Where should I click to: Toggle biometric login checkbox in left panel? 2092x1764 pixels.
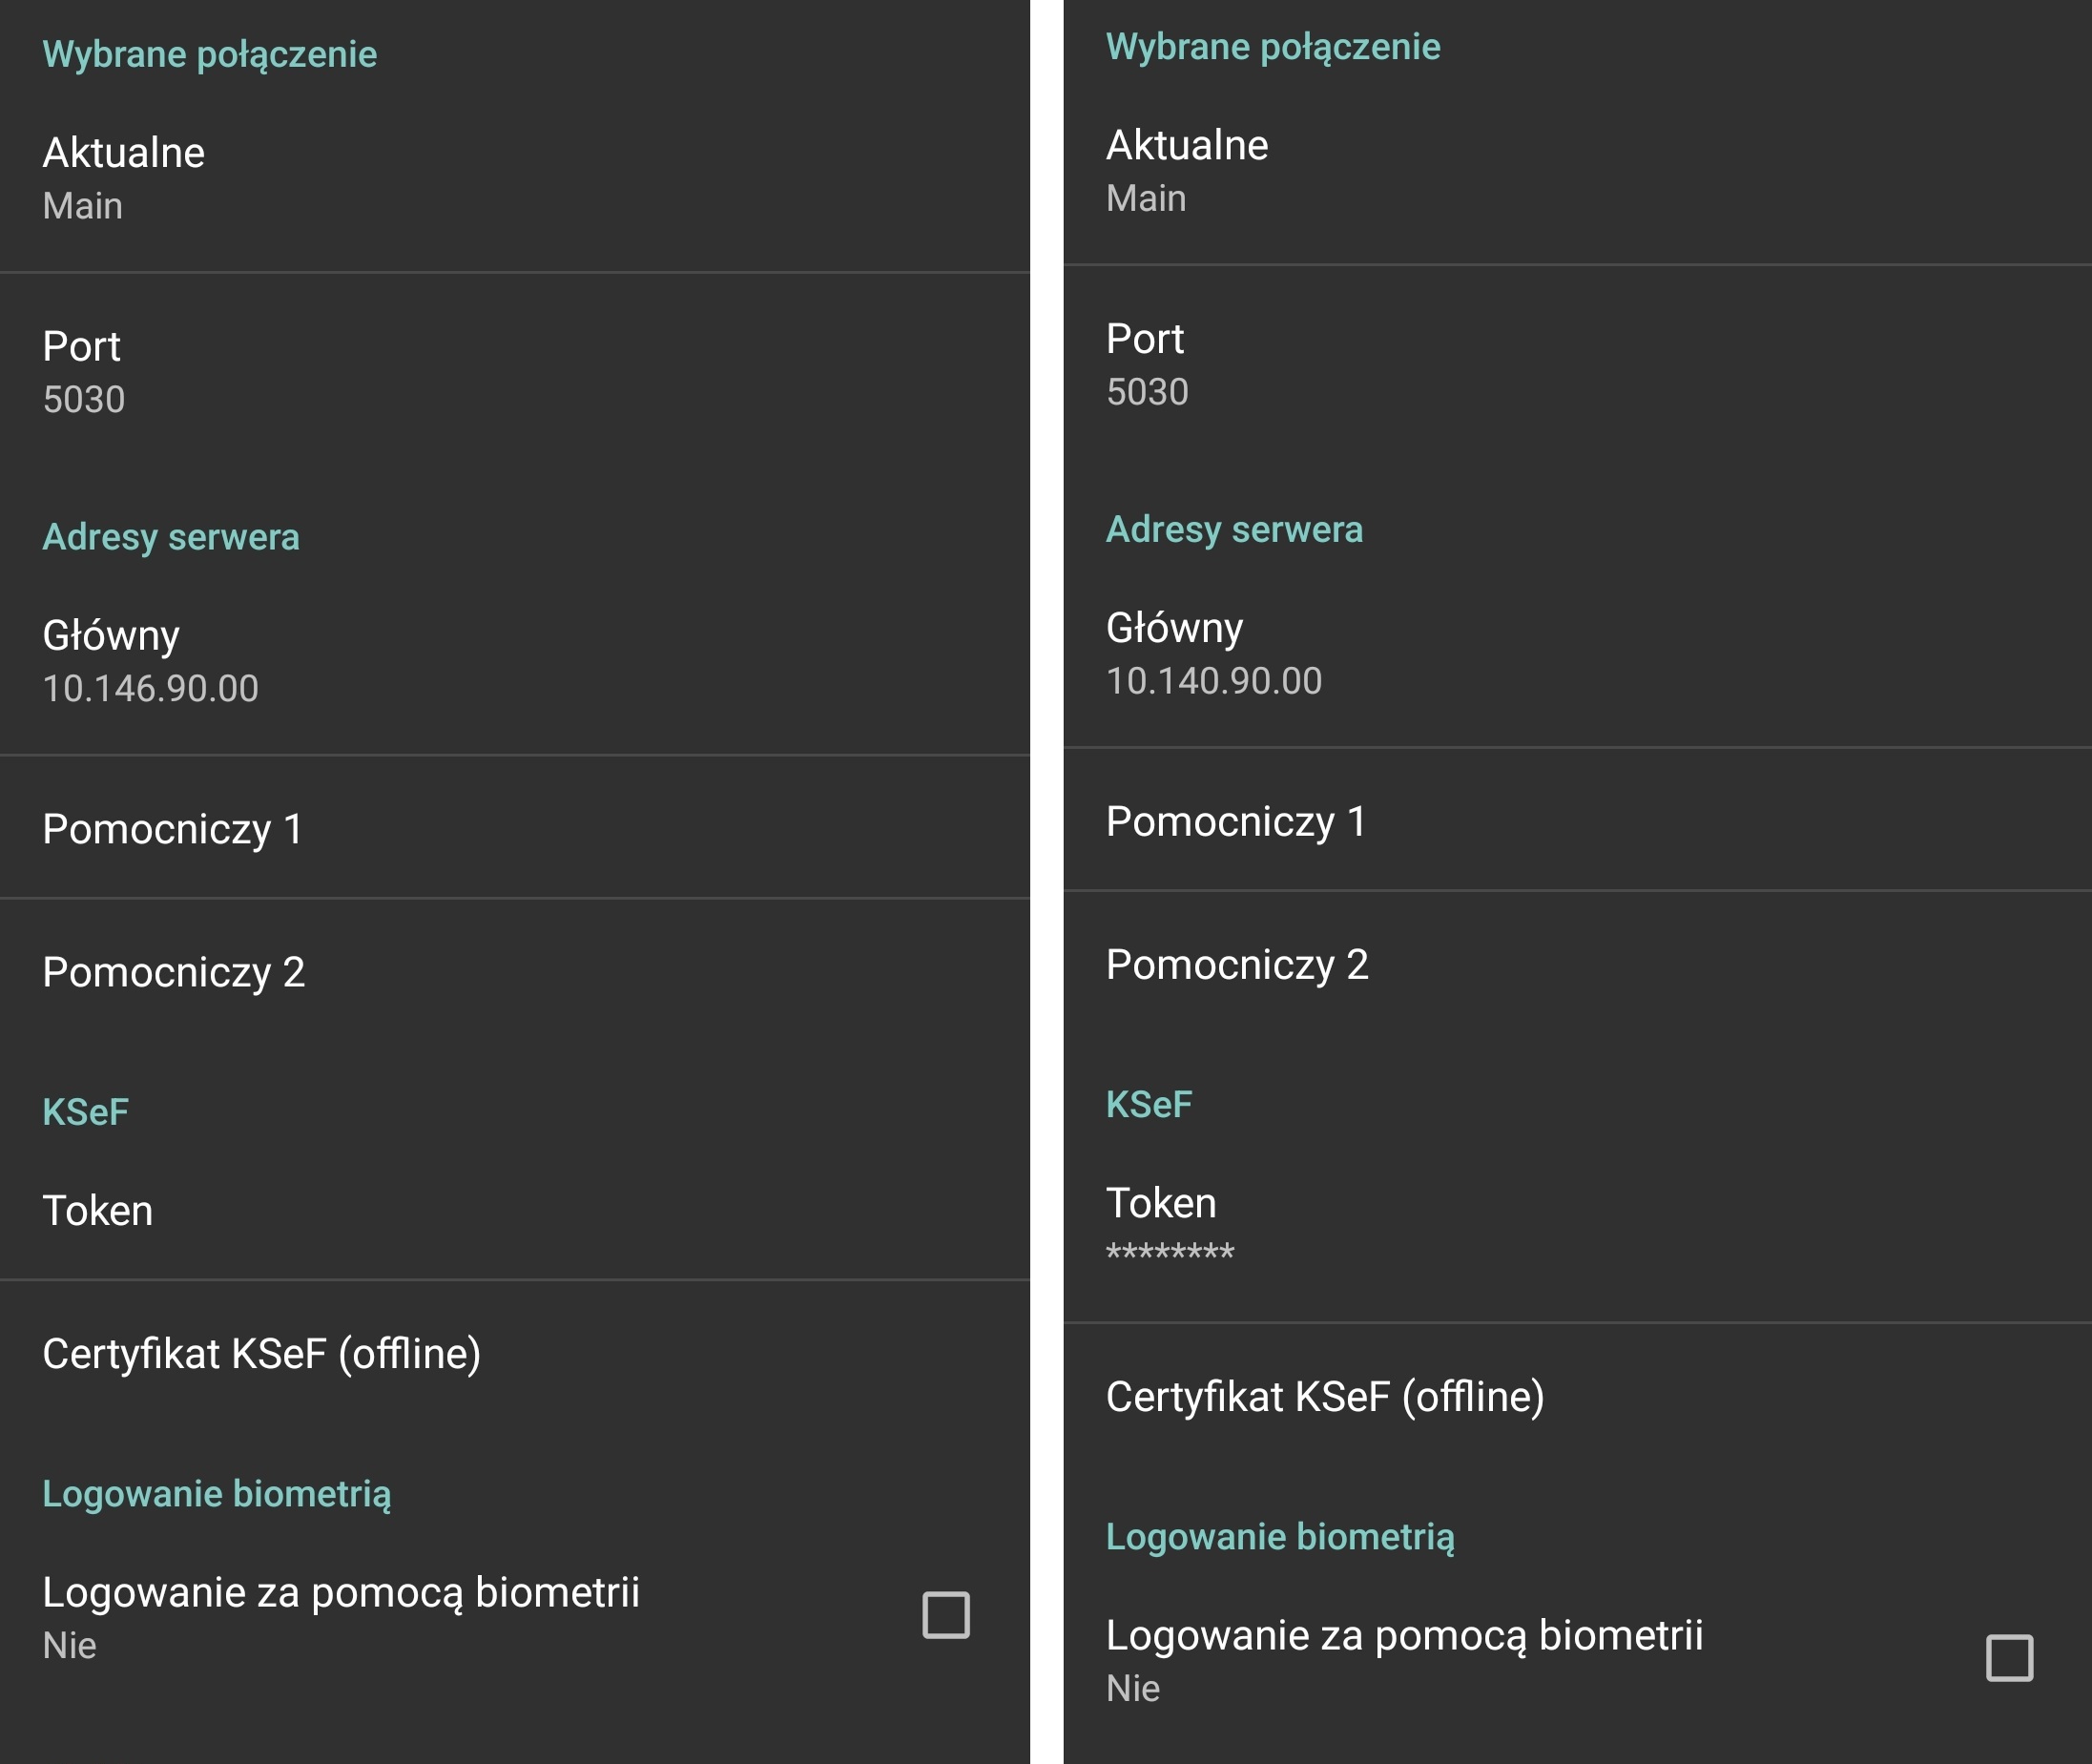[945, 1615]
